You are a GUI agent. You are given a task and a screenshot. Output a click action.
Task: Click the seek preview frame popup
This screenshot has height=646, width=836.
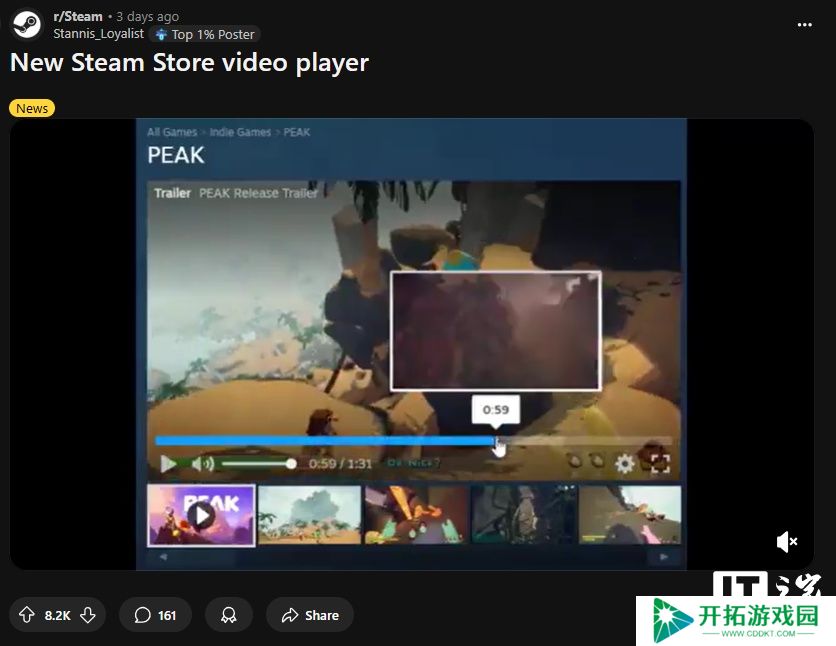pos(496,331)
